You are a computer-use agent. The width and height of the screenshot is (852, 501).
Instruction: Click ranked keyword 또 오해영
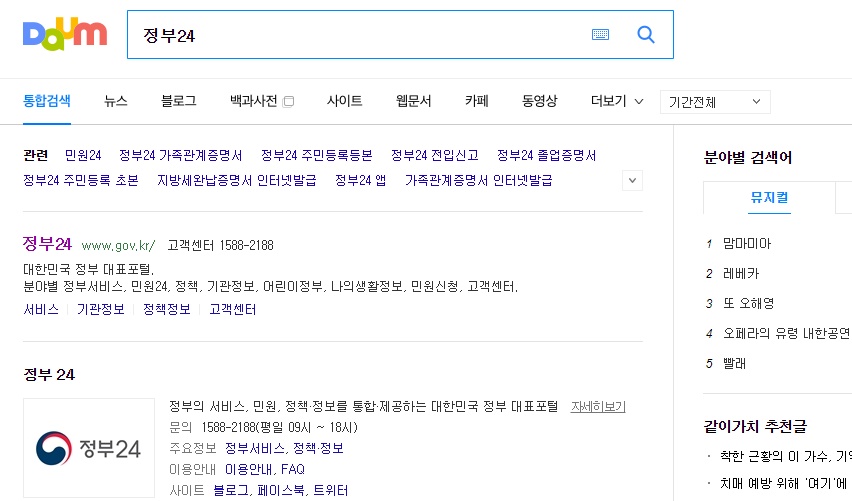tap(748, 303)
